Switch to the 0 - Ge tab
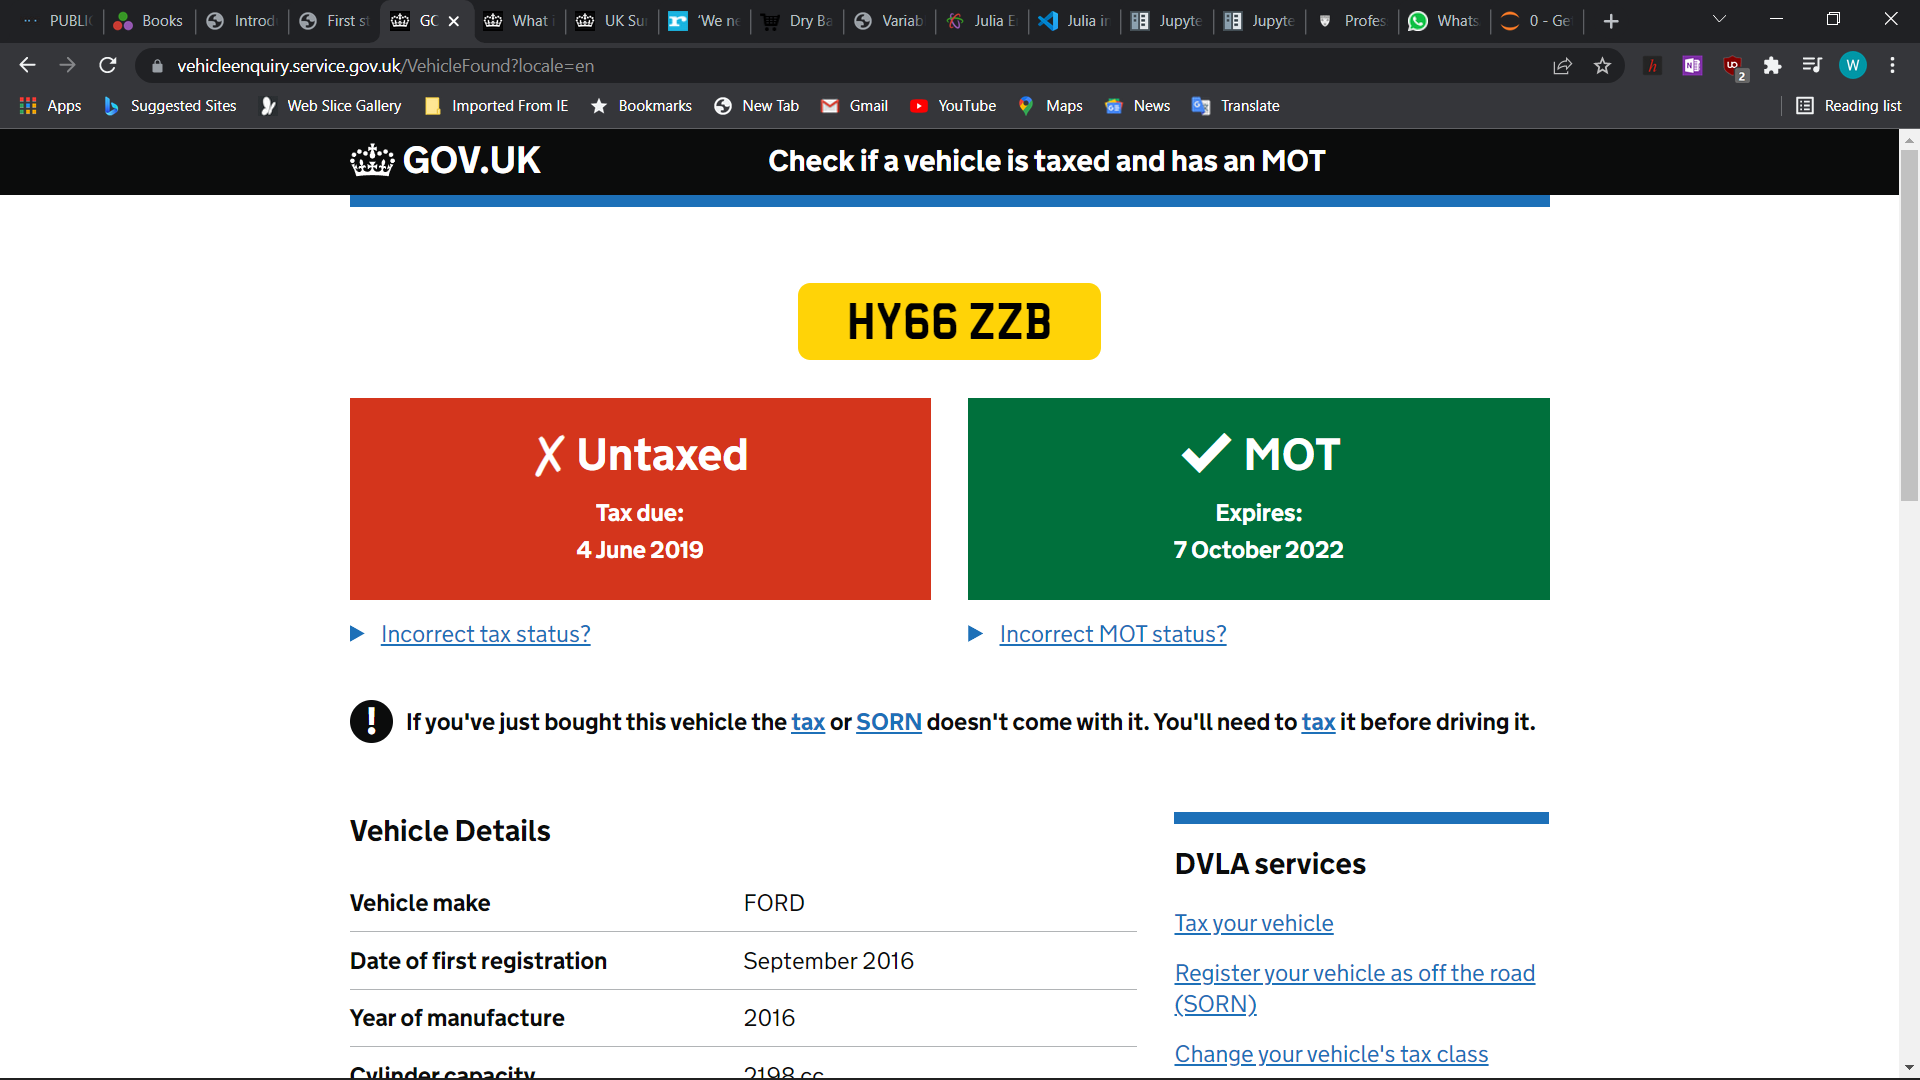Viewport: 1920px width, 1080px height. [1537, 21]
